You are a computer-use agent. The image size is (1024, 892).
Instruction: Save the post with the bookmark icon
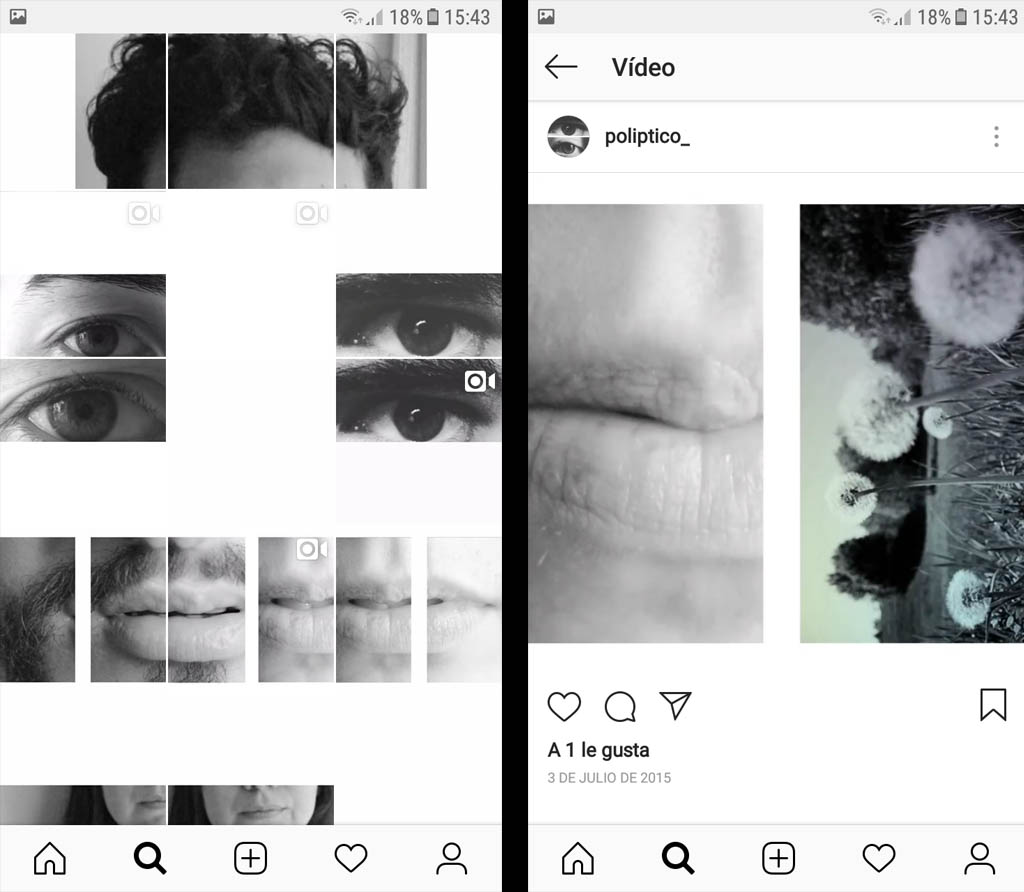pos(992,705)
